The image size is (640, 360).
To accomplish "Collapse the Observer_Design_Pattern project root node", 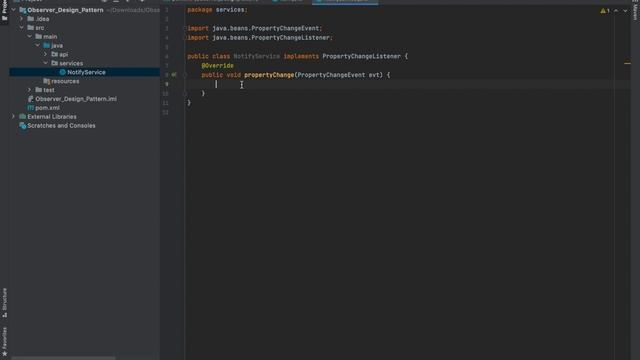I will pos(13,10).
